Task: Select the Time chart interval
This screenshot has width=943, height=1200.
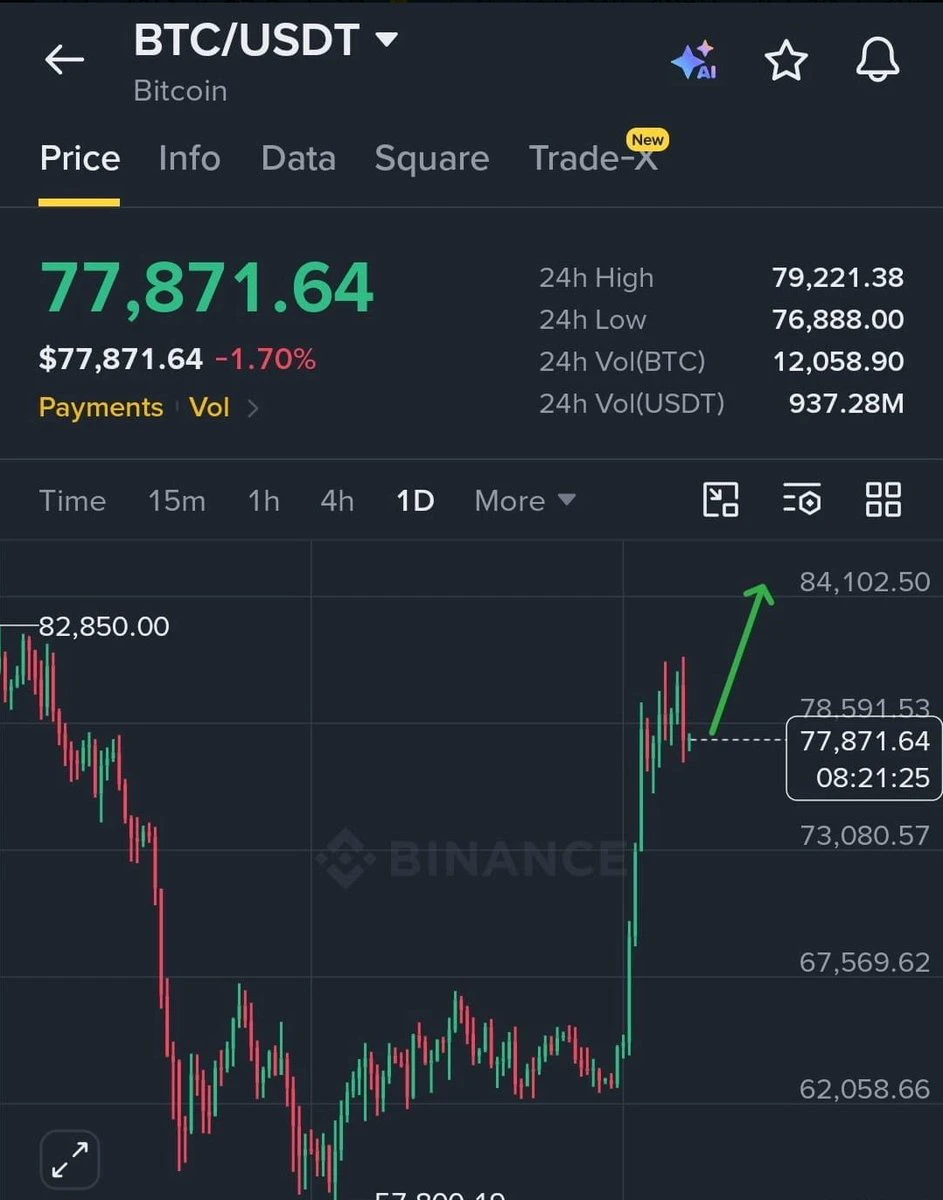Action: [72, 500]
